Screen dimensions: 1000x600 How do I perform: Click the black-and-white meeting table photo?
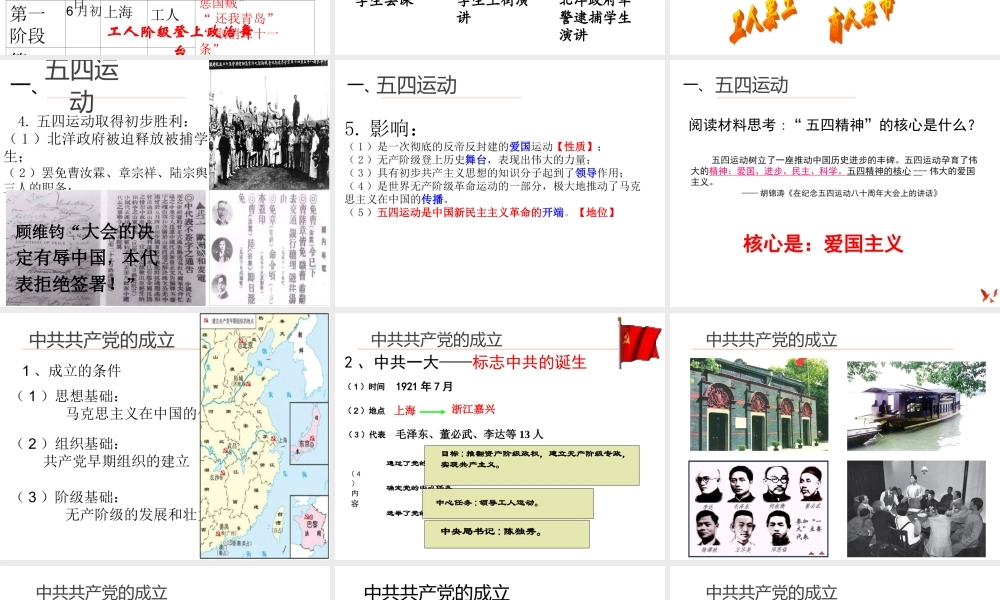click(916, 509)
